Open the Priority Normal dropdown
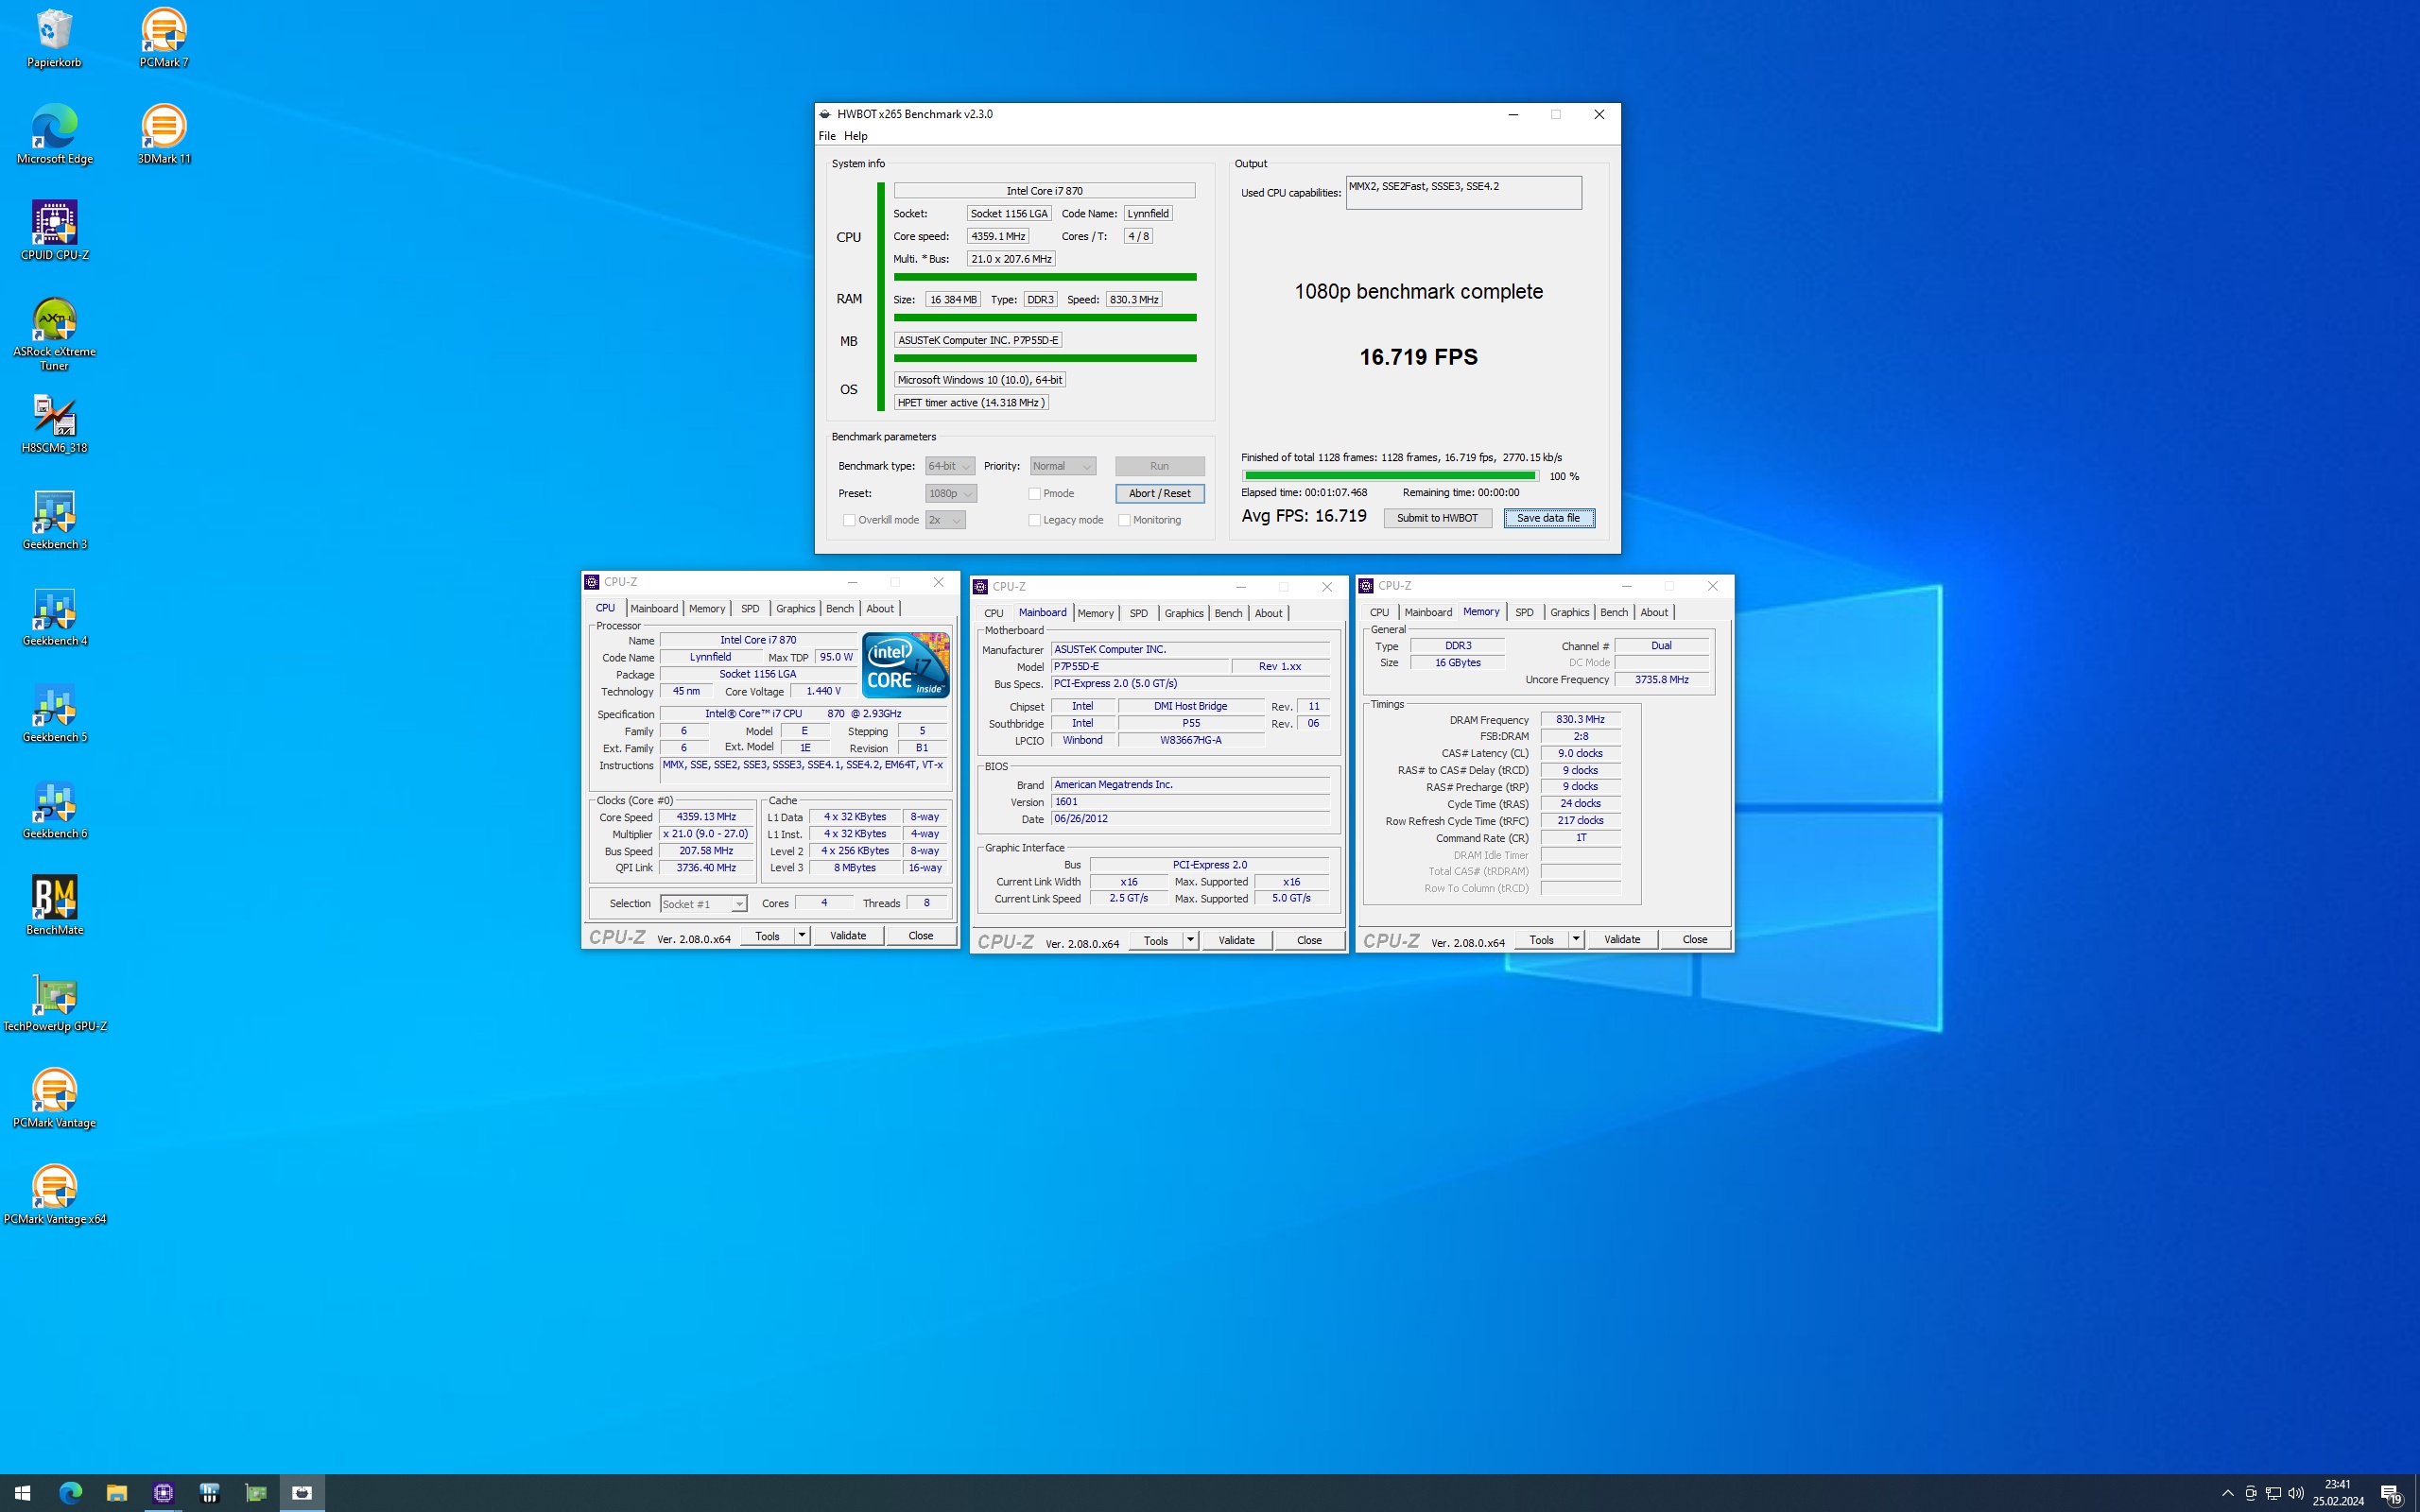This screenshot has width=2420, height=1512. [1063, 466]
